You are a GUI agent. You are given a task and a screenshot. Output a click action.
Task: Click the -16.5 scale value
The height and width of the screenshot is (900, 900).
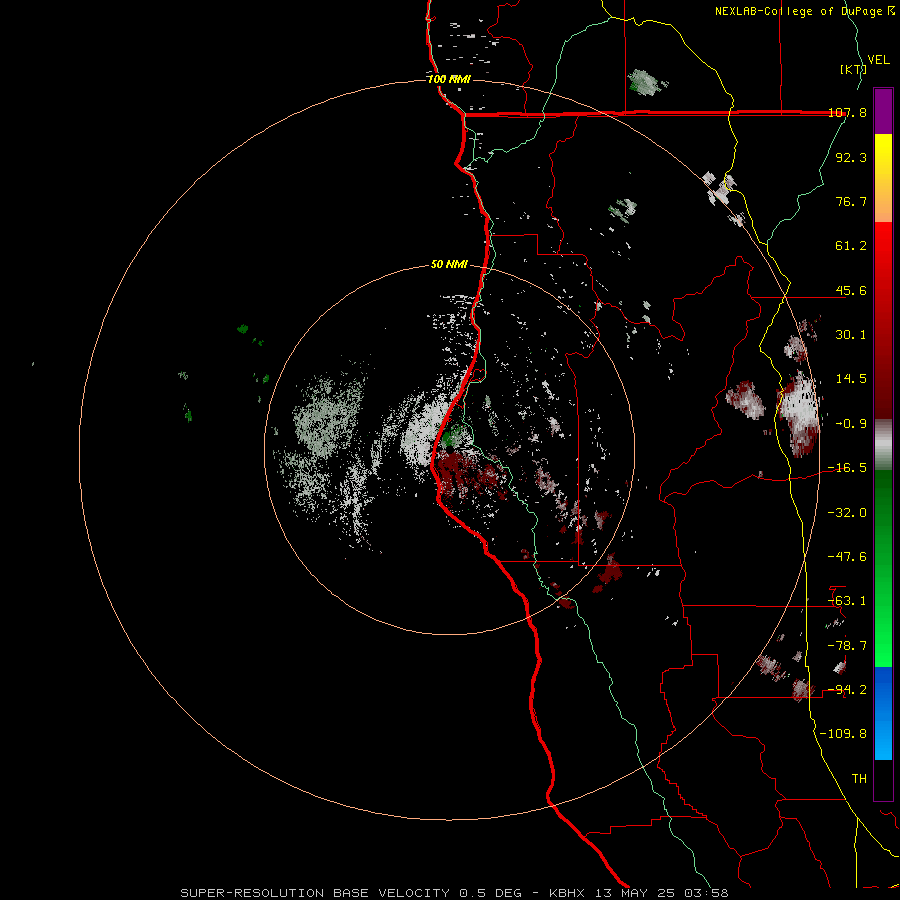(847, 468)
